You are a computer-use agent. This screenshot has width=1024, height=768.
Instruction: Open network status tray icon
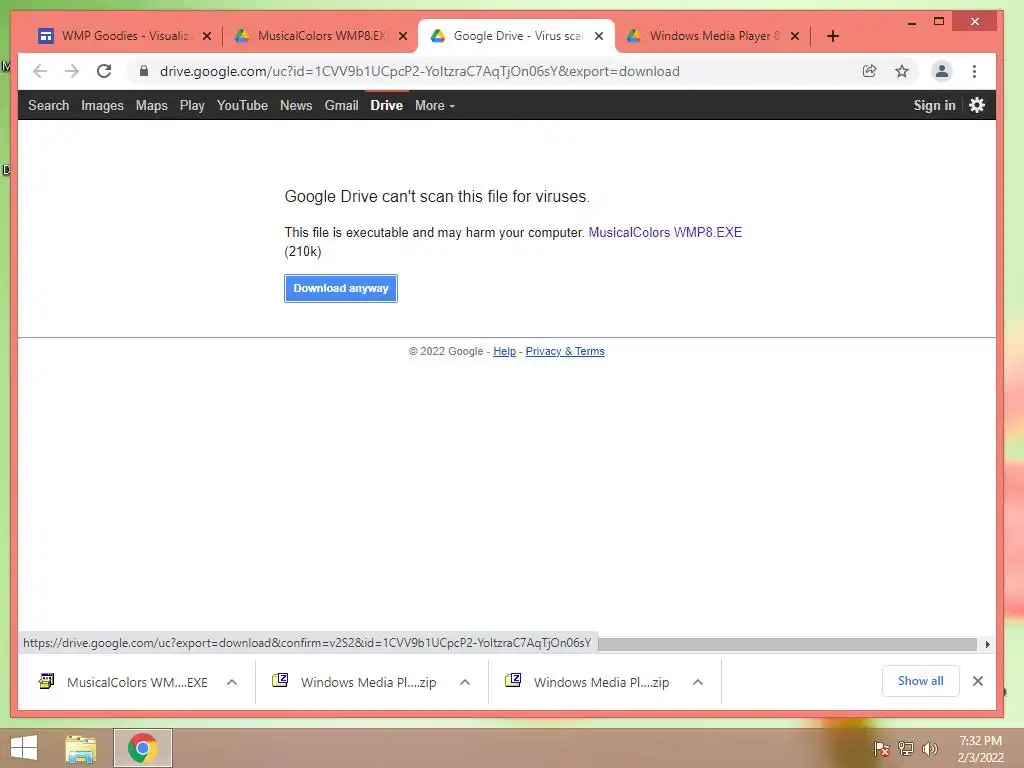(x=905, y=748)
